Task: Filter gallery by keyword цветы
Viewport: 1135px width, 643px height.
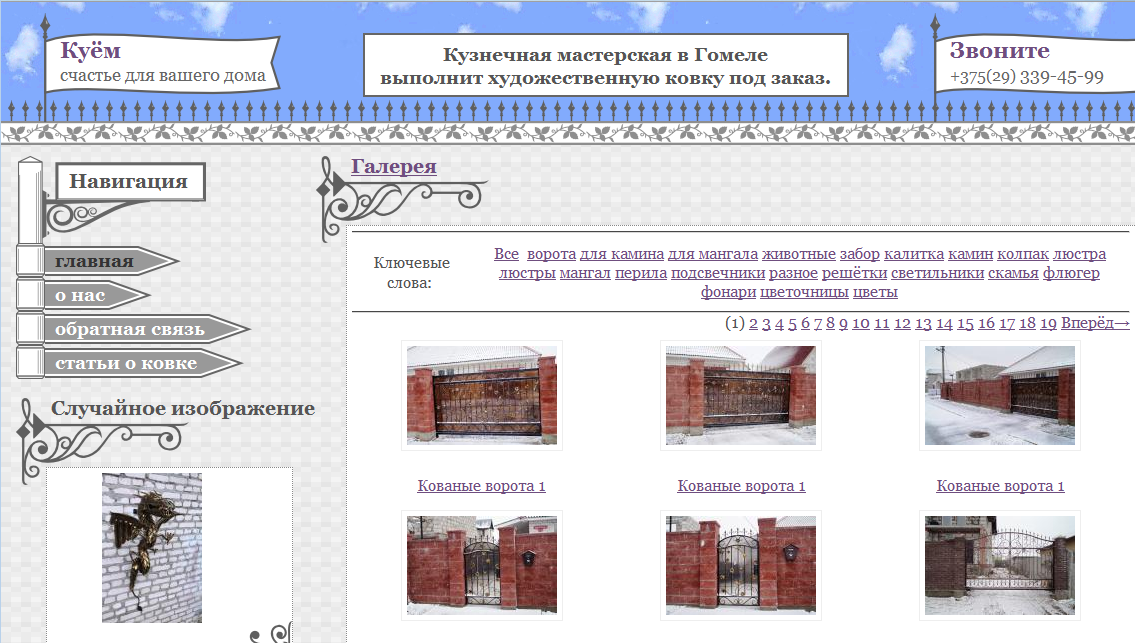Action: point(875,292)
